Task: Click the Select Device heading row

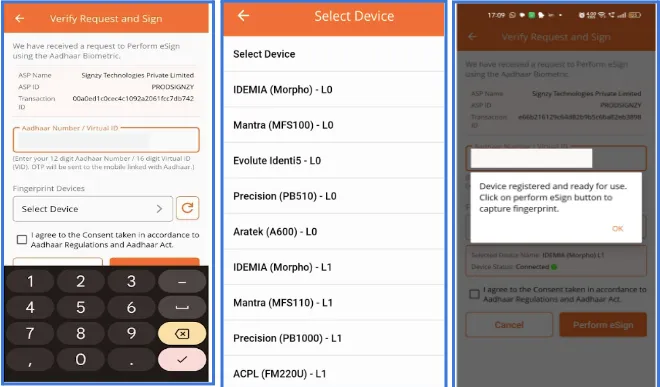Action: (x=334, y=54)
